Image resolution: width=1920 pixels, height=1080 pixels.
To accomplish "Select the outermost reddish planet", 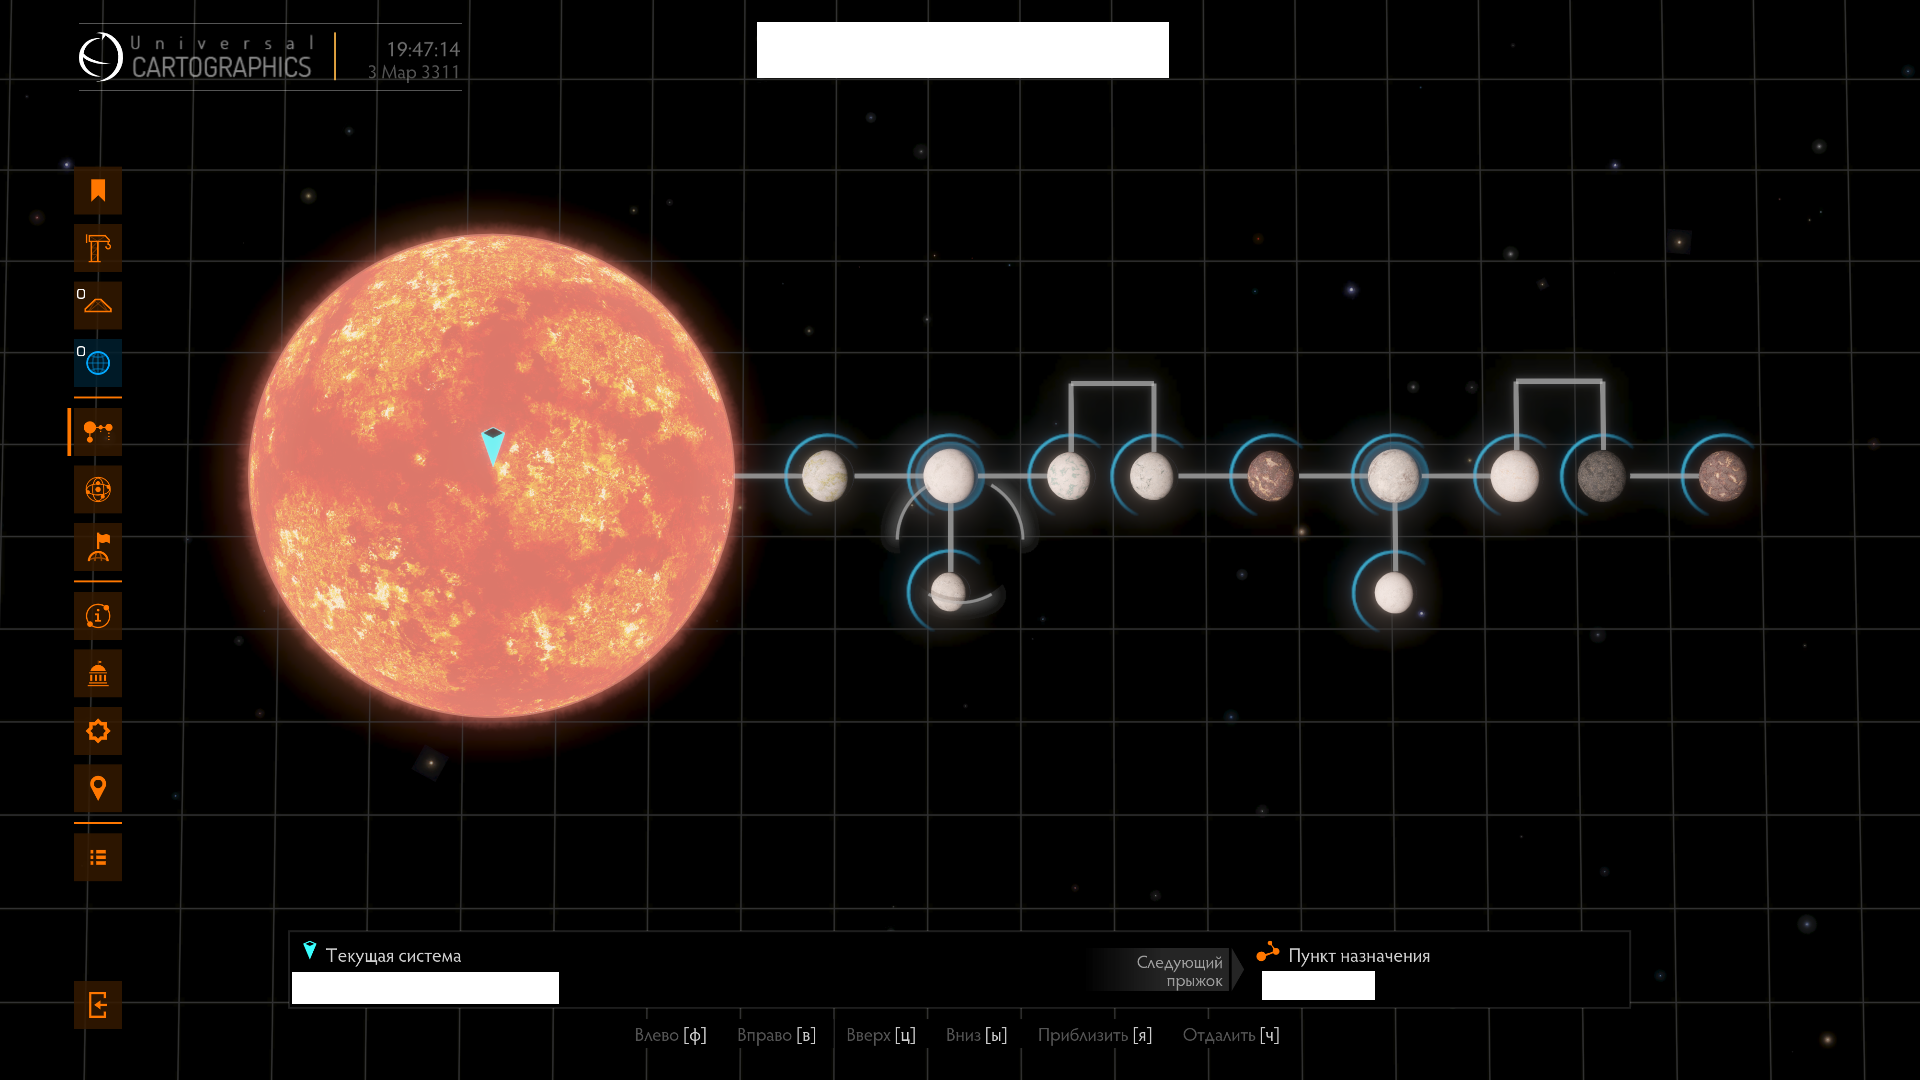I will click(x=1722, y=476).
